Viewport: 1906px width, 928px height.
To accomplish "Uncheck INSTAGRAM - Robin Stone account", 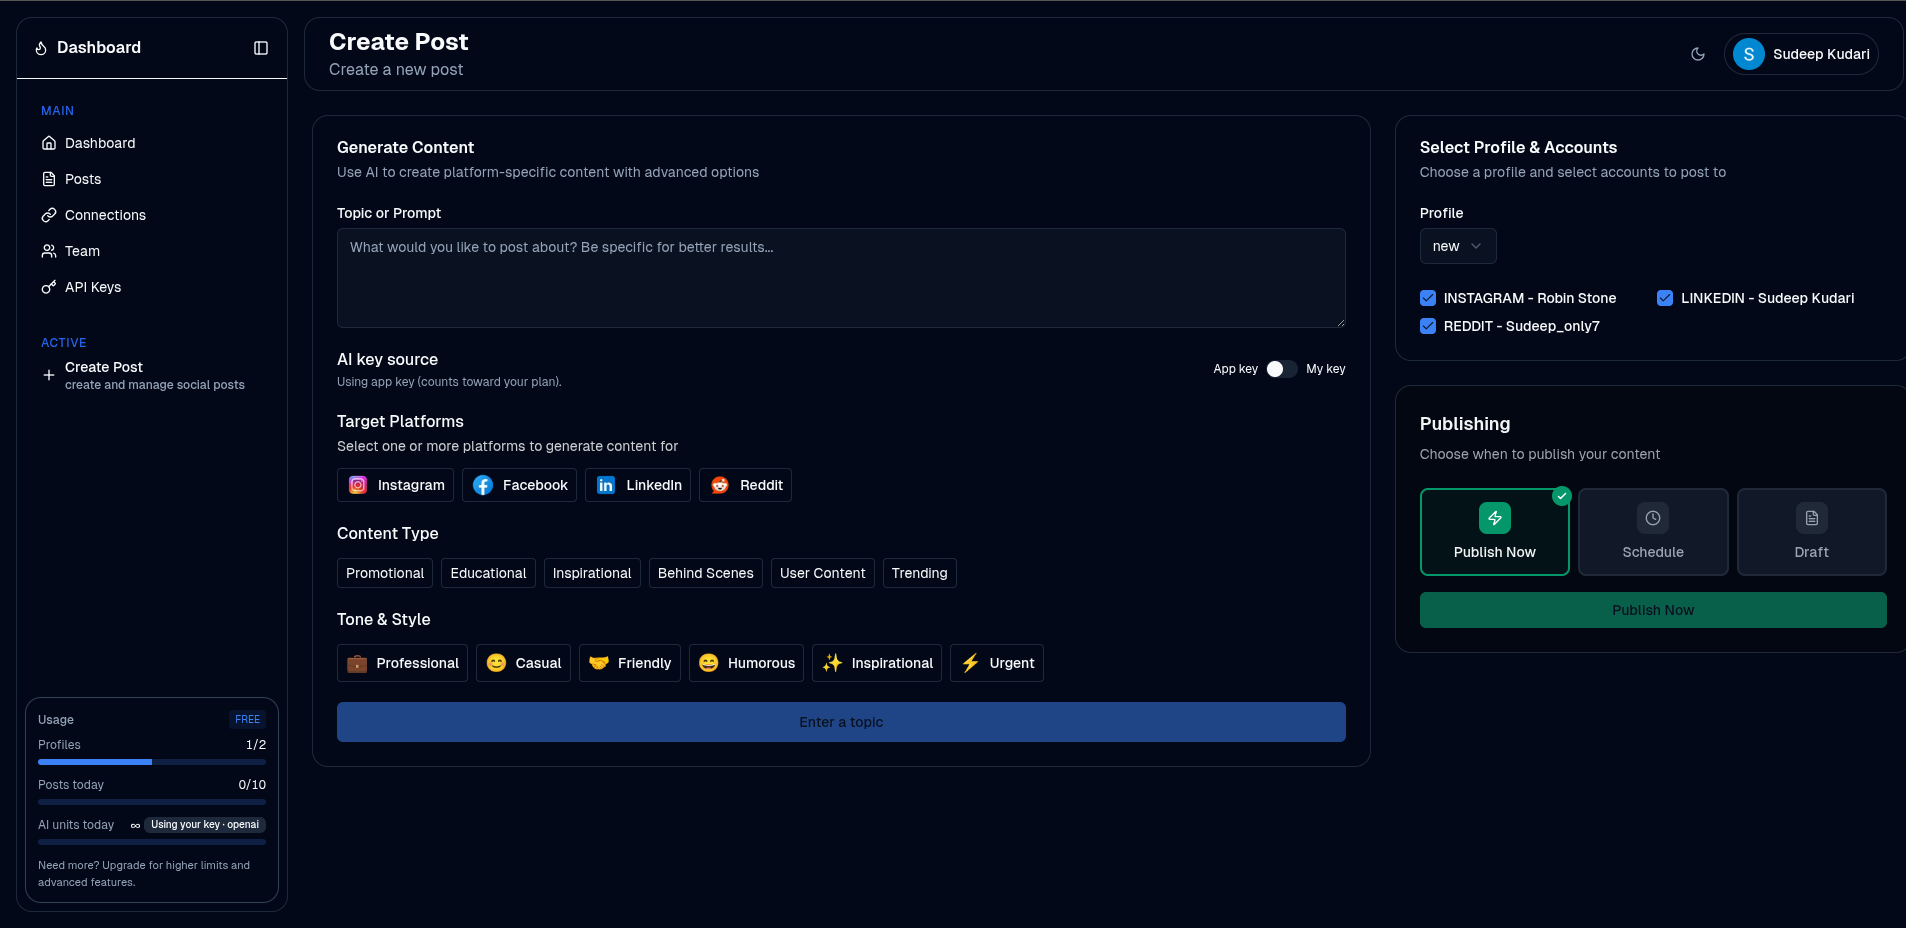I will pos(1428,298).
